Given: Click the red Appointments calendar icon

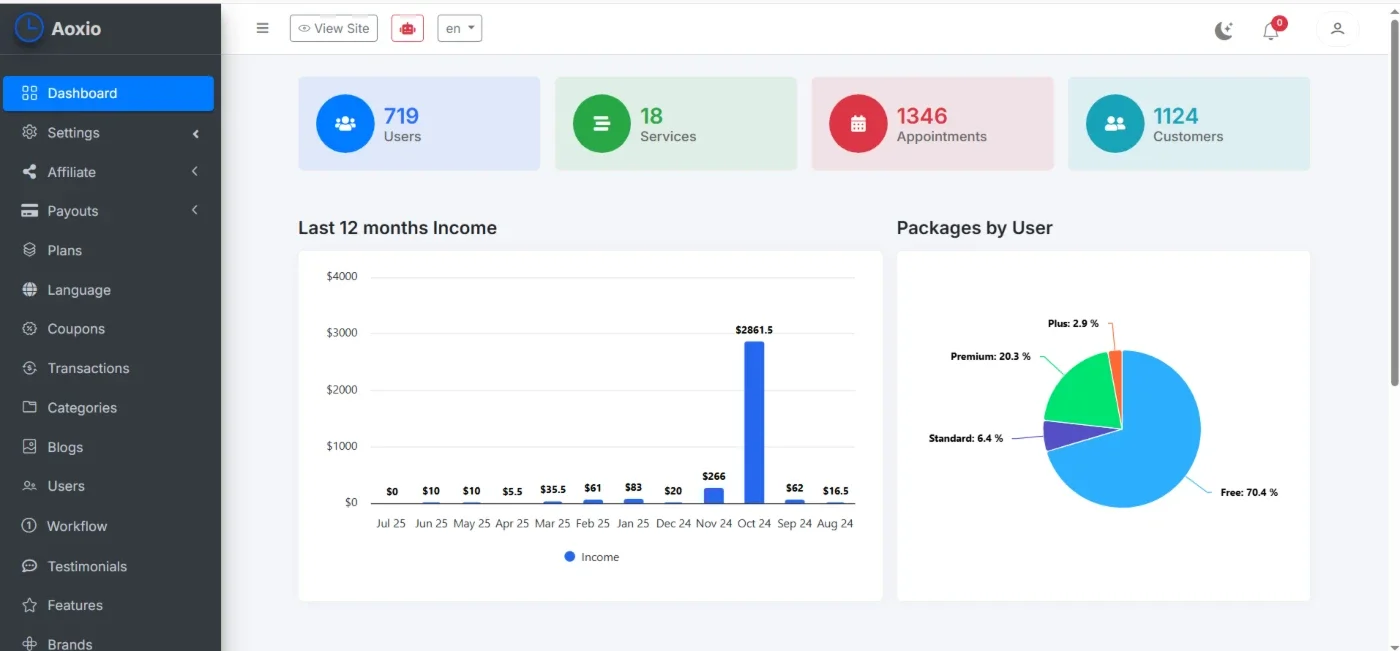Looking at the screenshot, I should coord(858,124).
